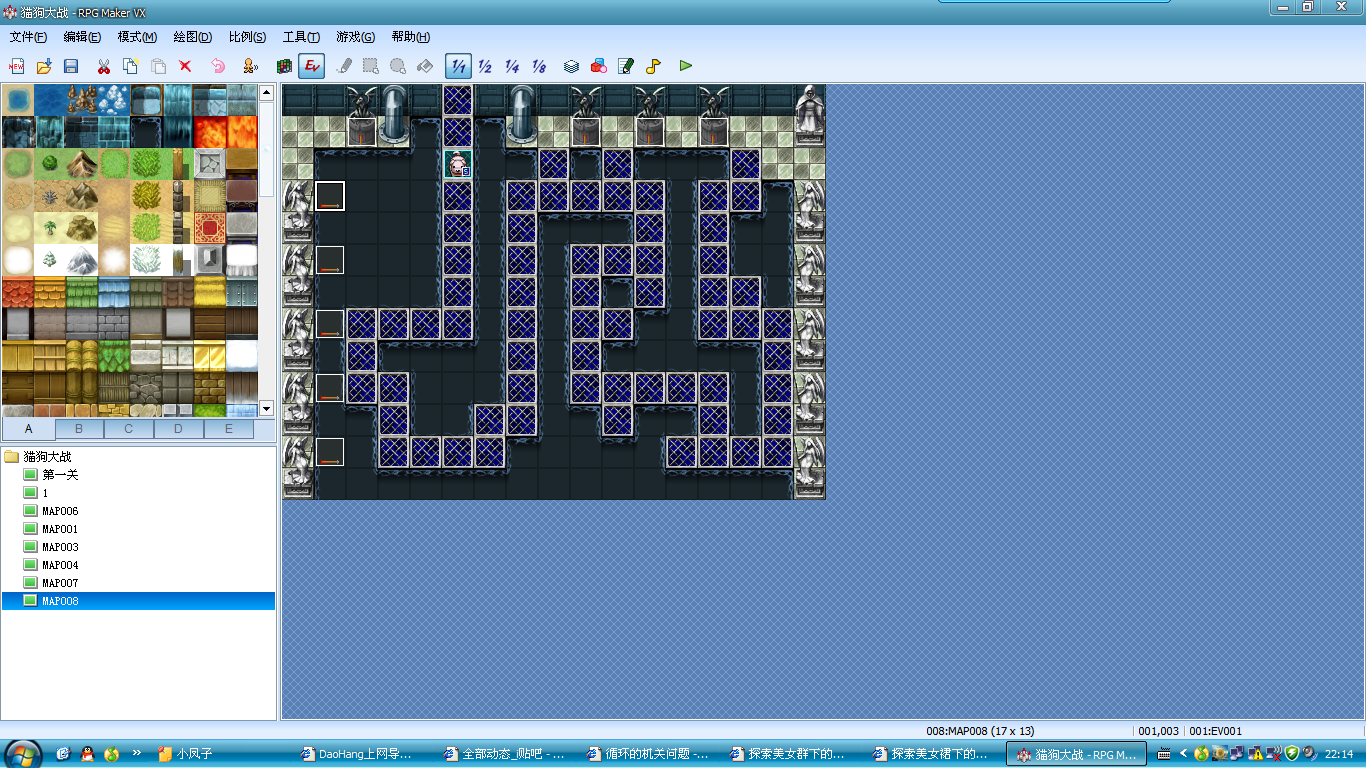
Task: Select the Flood Fill bucket tool
Action: coord(424,66)
